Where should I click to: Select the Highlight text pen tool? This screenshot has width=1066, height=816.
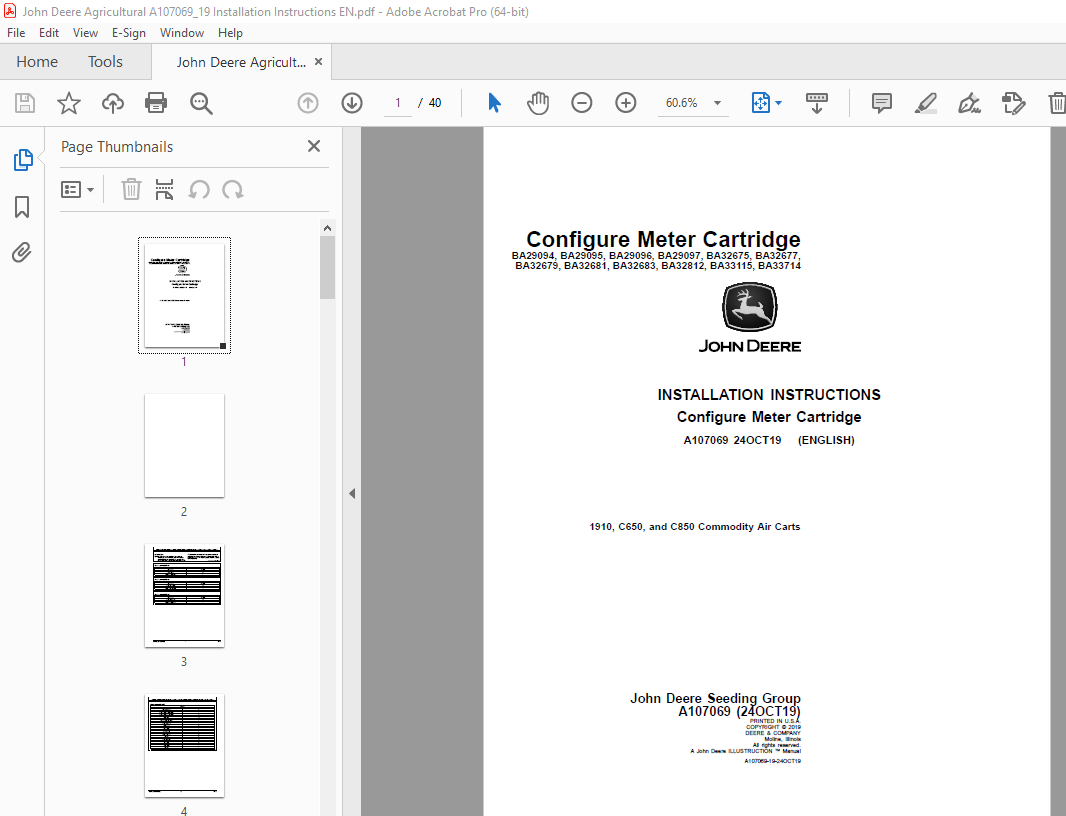coord(925,103)
